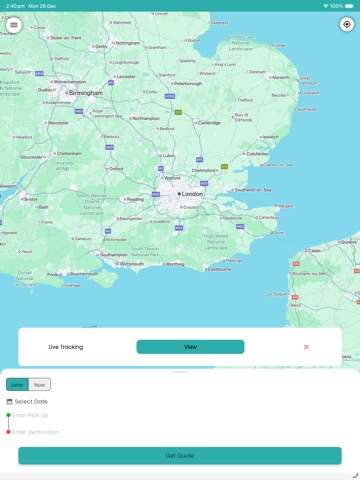Click London label on the map
Screen dimensions: 360x480
(x=192, y=194)
